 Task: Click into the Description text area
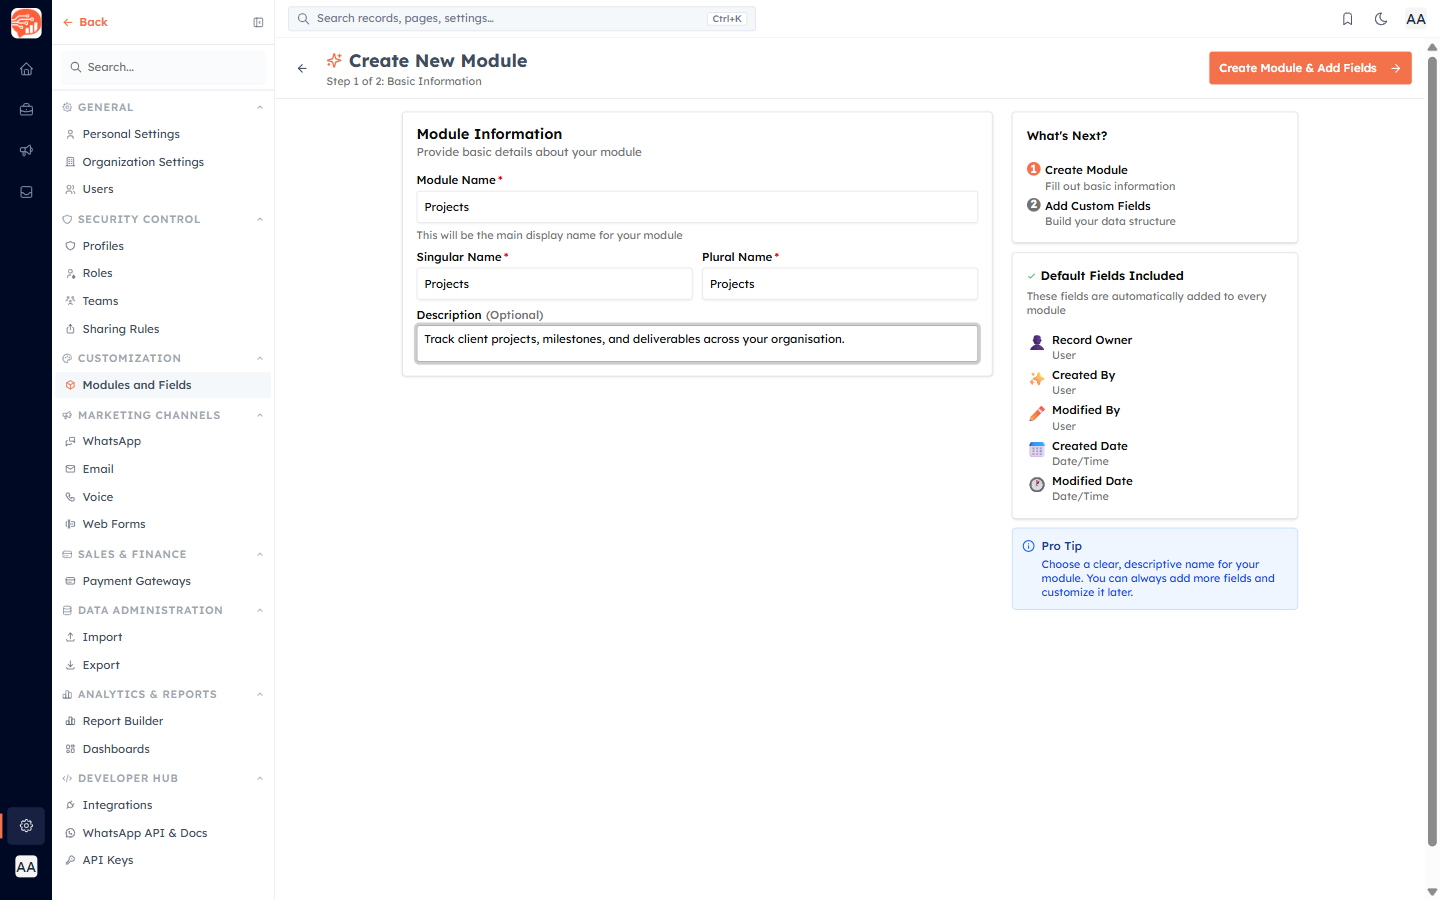point(697,343)
